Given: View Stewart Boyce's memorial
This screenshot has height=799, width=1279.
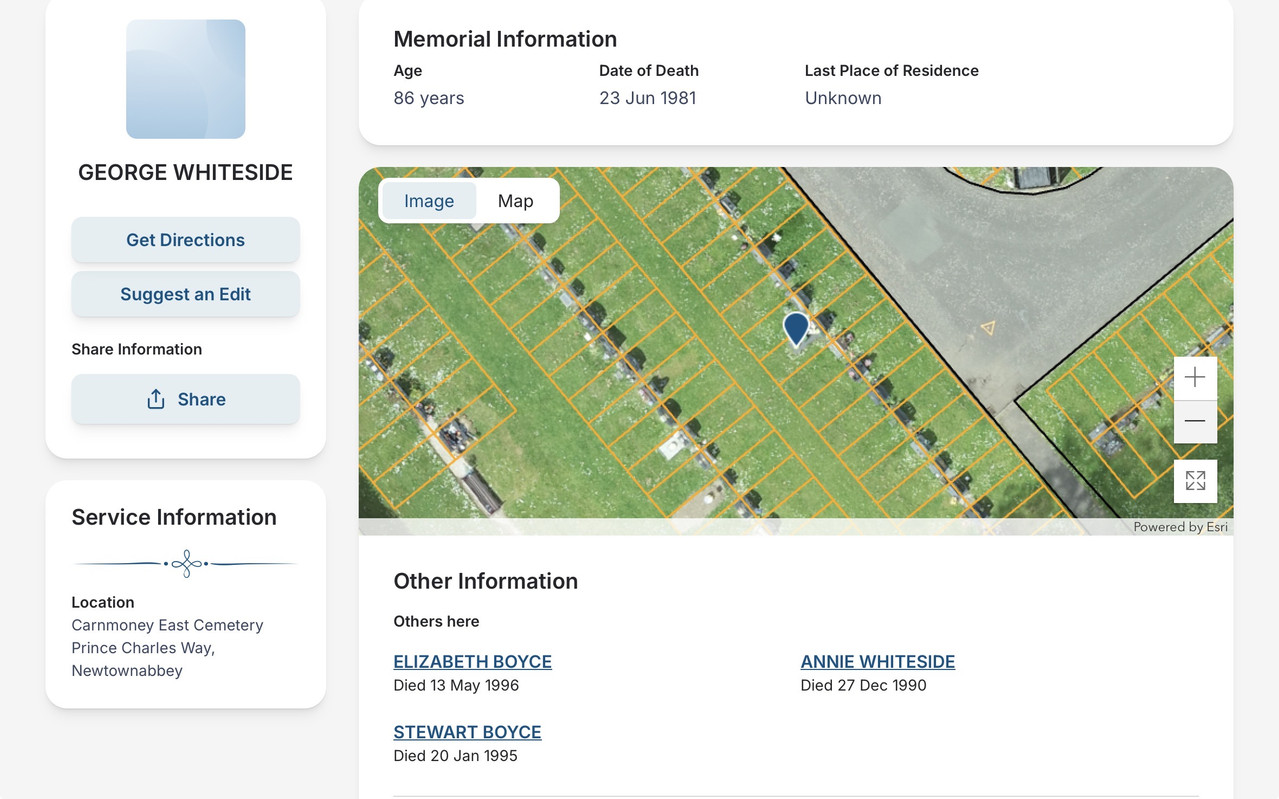Looking at the screenshot, I should point(467,732).
